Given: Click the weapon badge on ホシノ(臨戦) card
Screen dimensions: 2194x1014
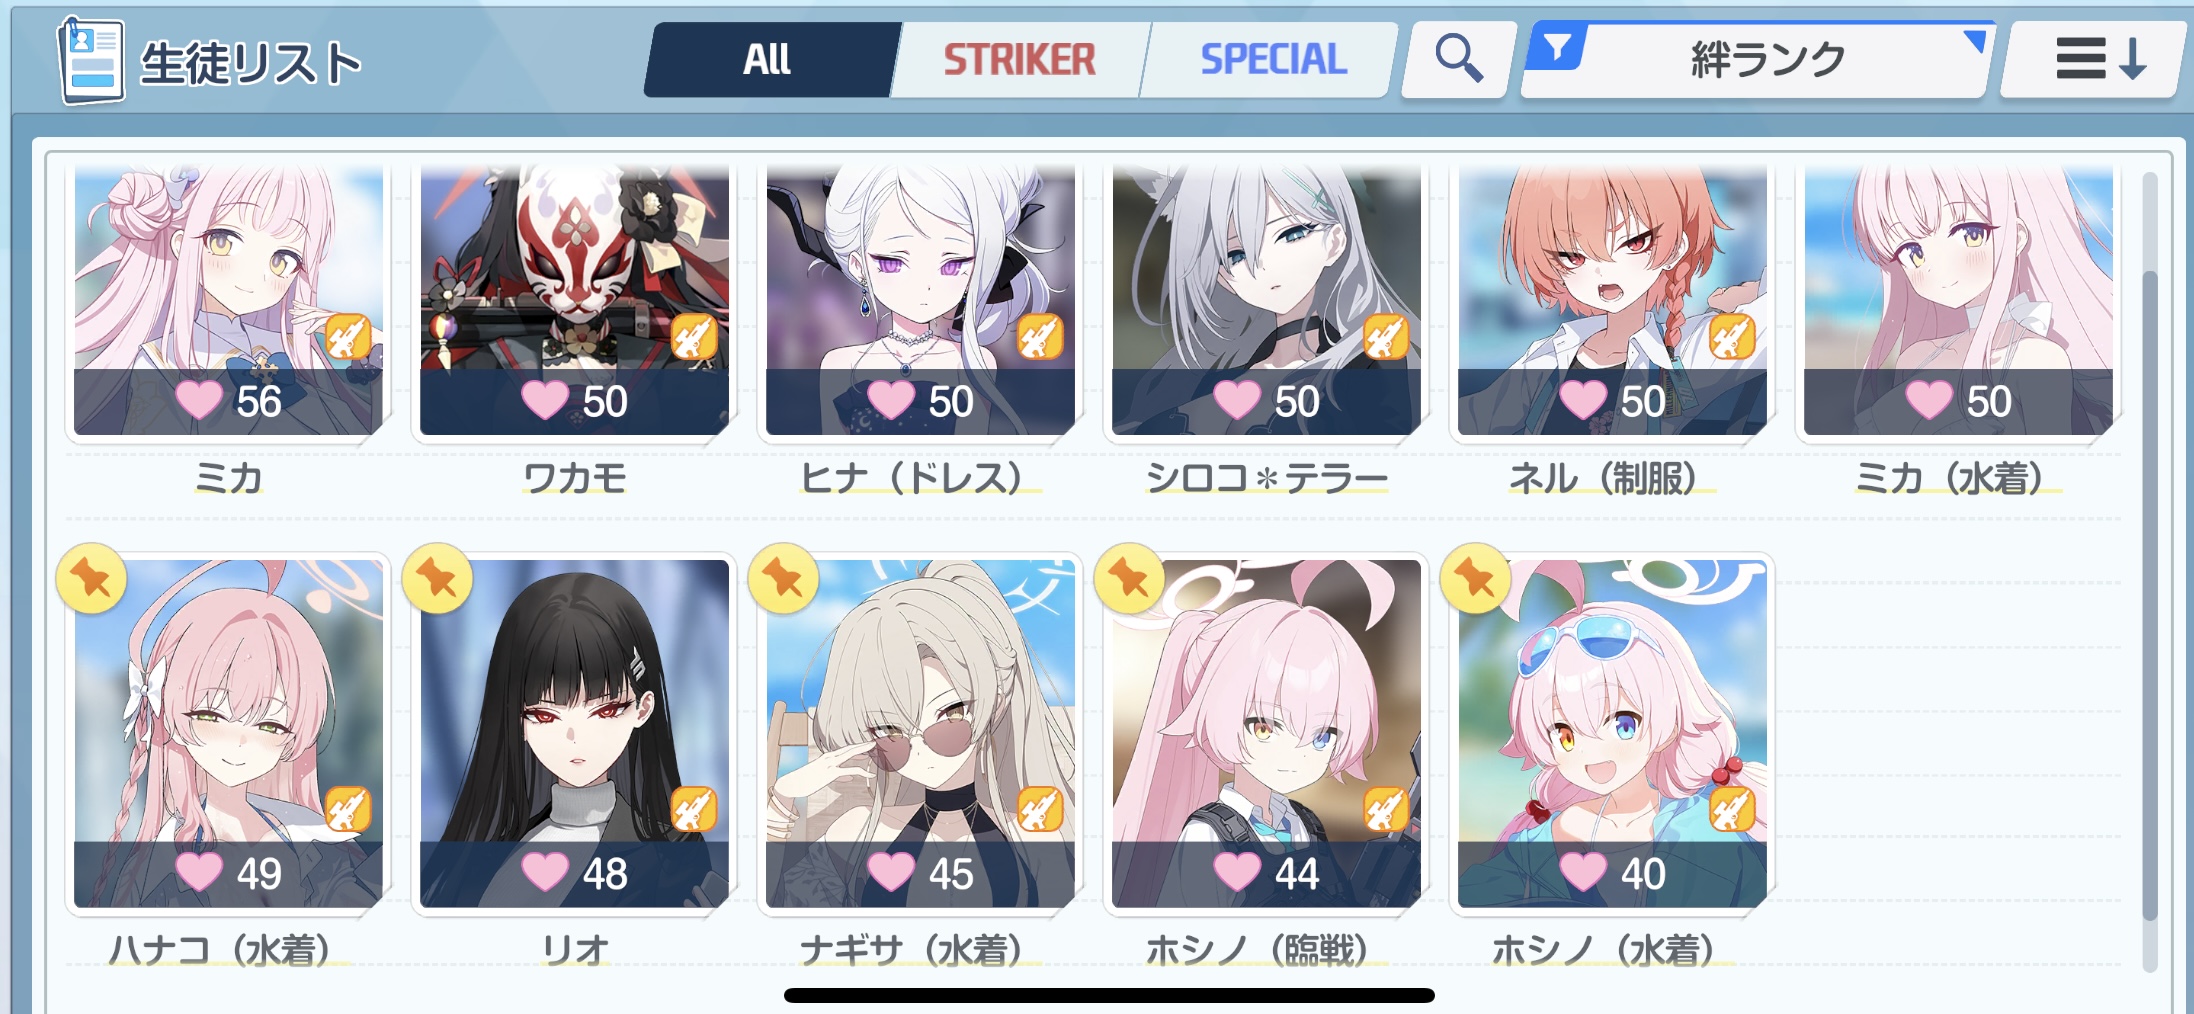Looking at the screenshot, I should coord(1386,809).
